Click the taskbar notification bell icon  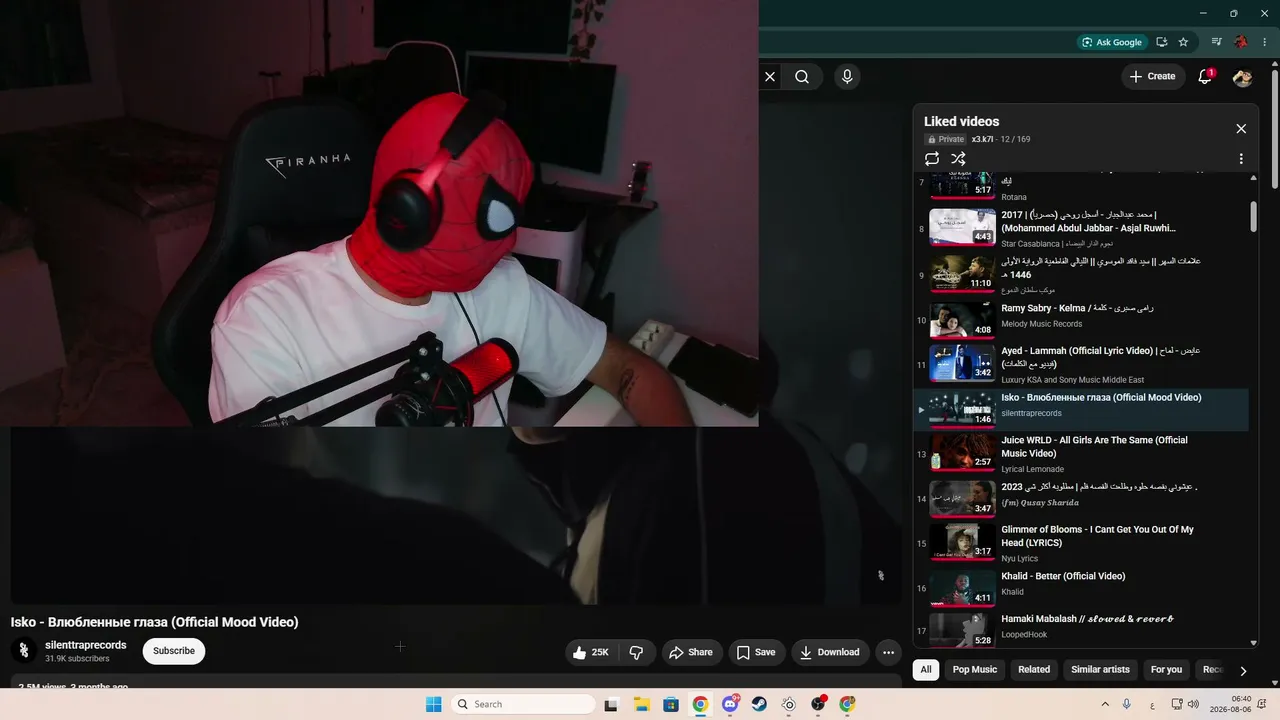(1264, 704)
